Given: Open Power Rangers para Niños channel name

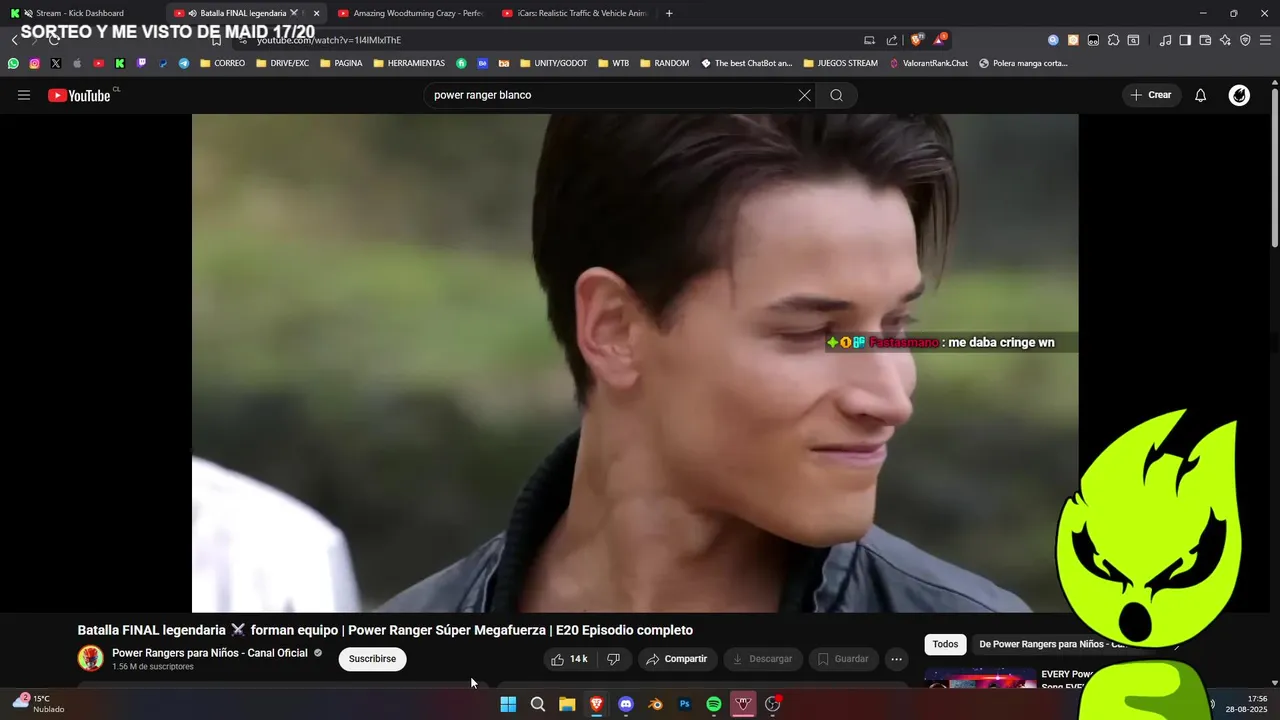Looking at the screenshot, I should [x=210, y=653].
